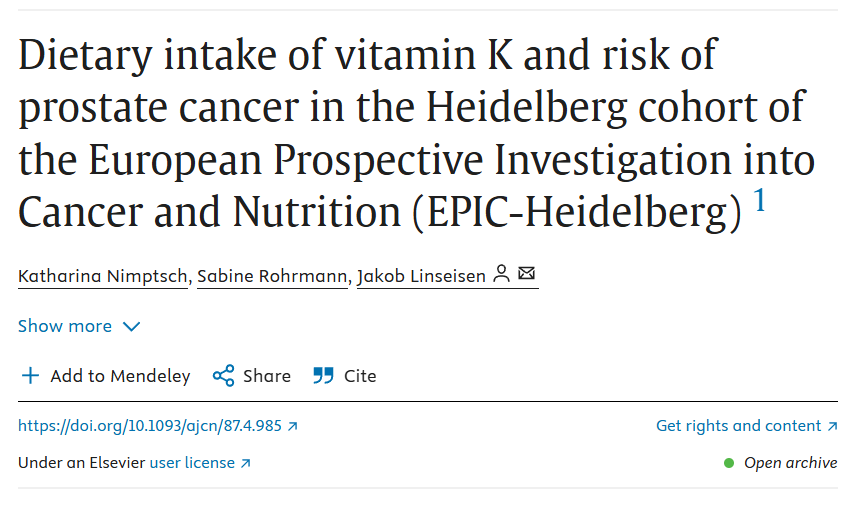861x506 pixels.
Task: Click the green Open archive dot
Action: pyautogui.click(x=729, y=463)
